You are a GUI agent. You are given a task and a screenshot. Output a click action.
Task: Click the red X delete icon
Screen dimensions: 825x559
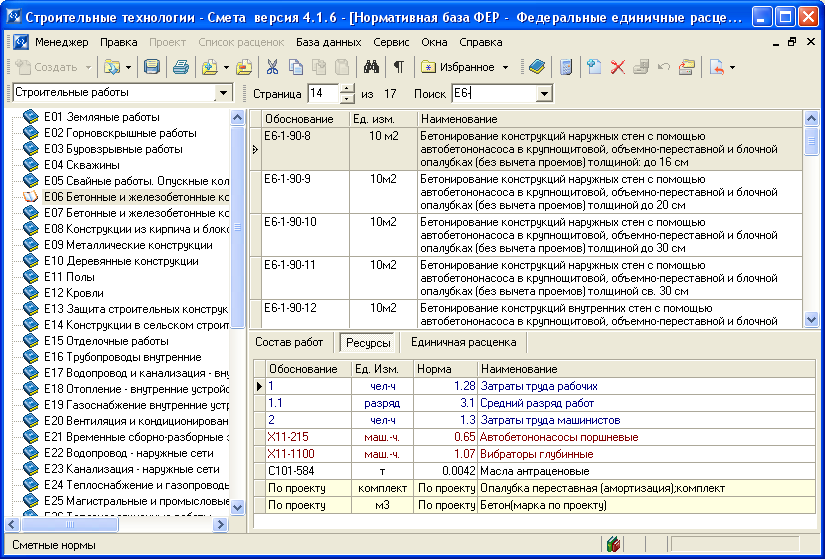click(618, 67)
